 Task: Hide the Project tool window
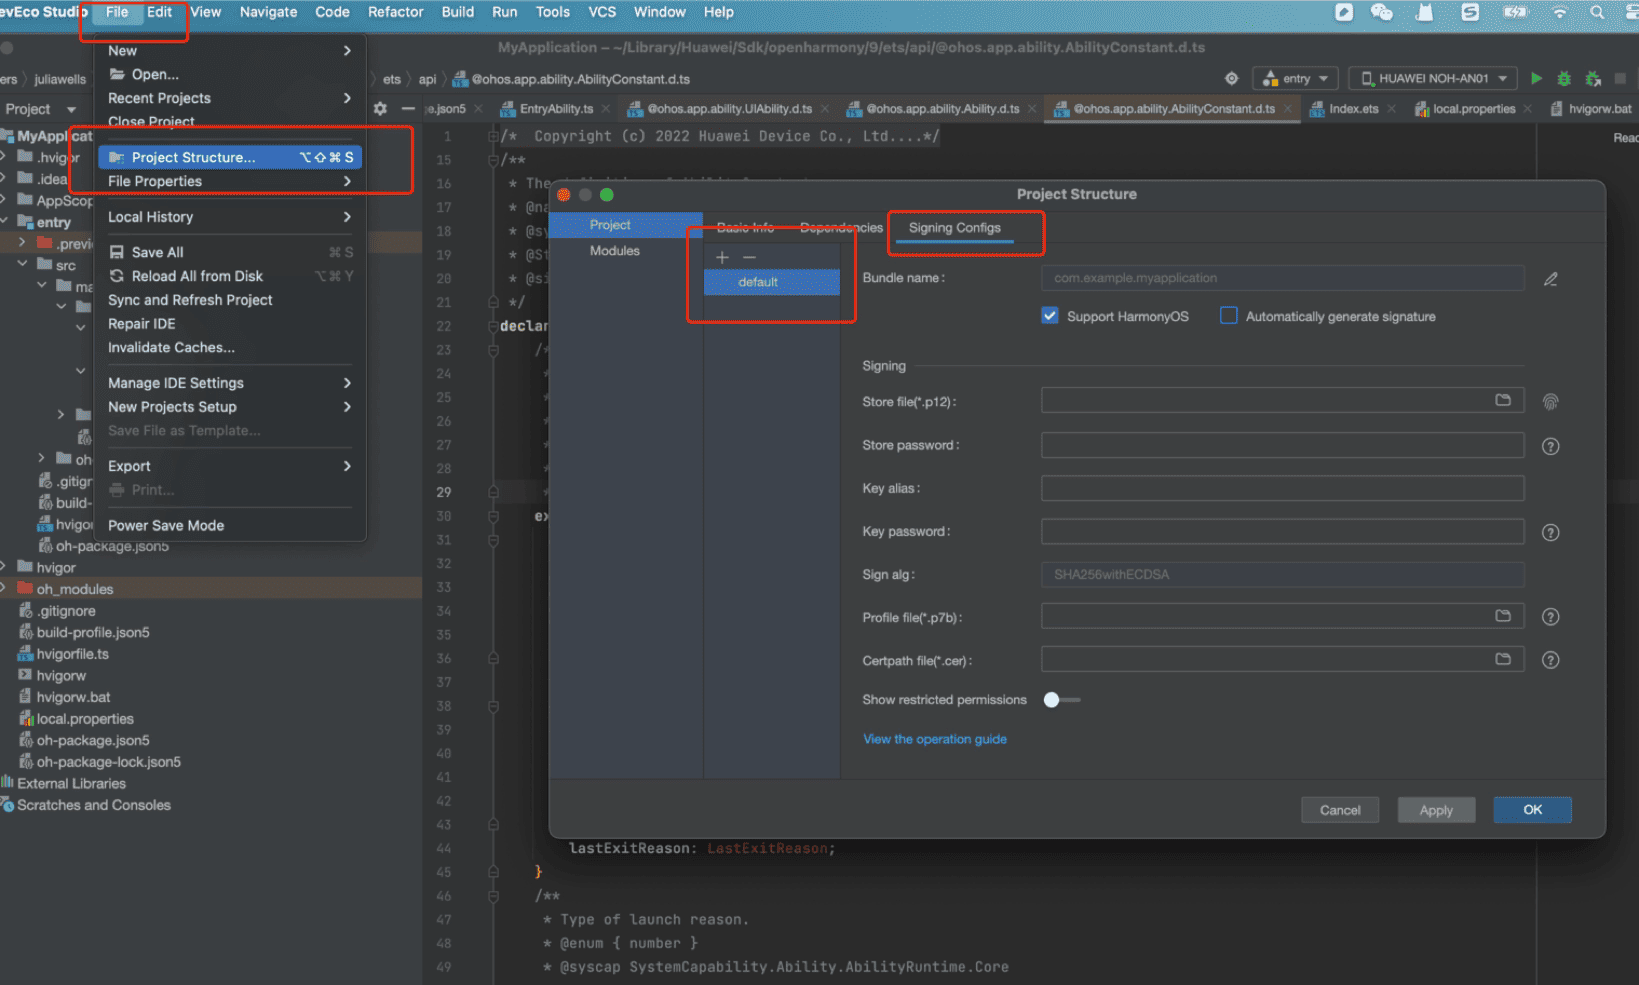pos(407,108)
